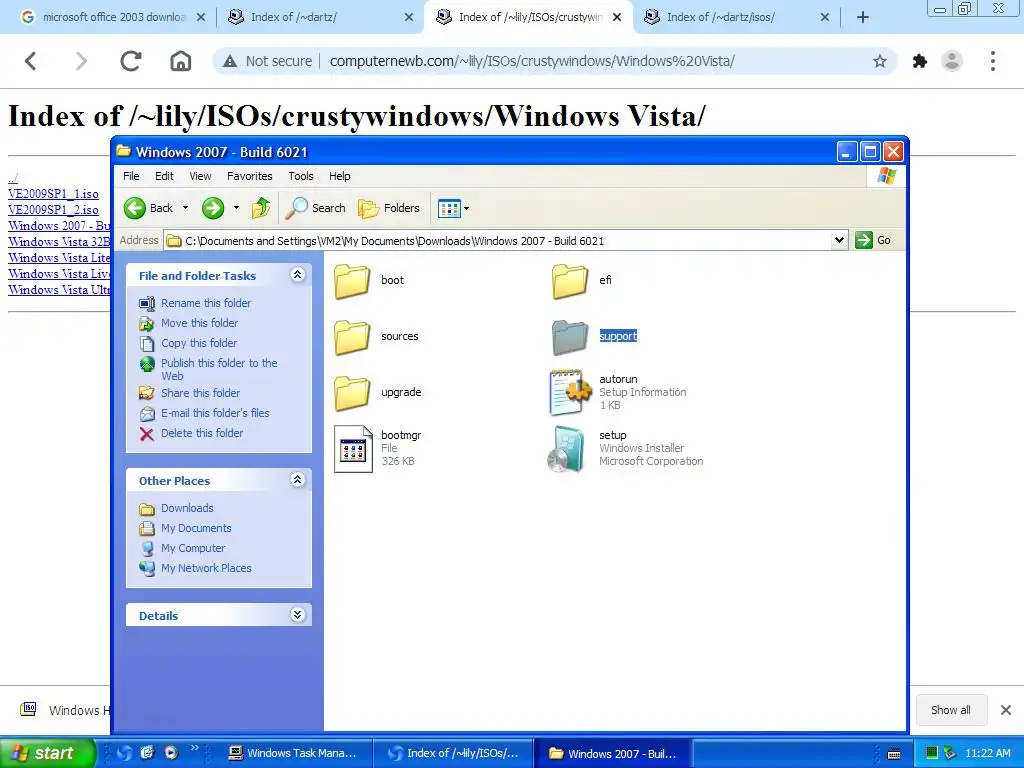Collapse File and Folder Tasks panel
Screen dimensions: 1024x768
point(297,275)
